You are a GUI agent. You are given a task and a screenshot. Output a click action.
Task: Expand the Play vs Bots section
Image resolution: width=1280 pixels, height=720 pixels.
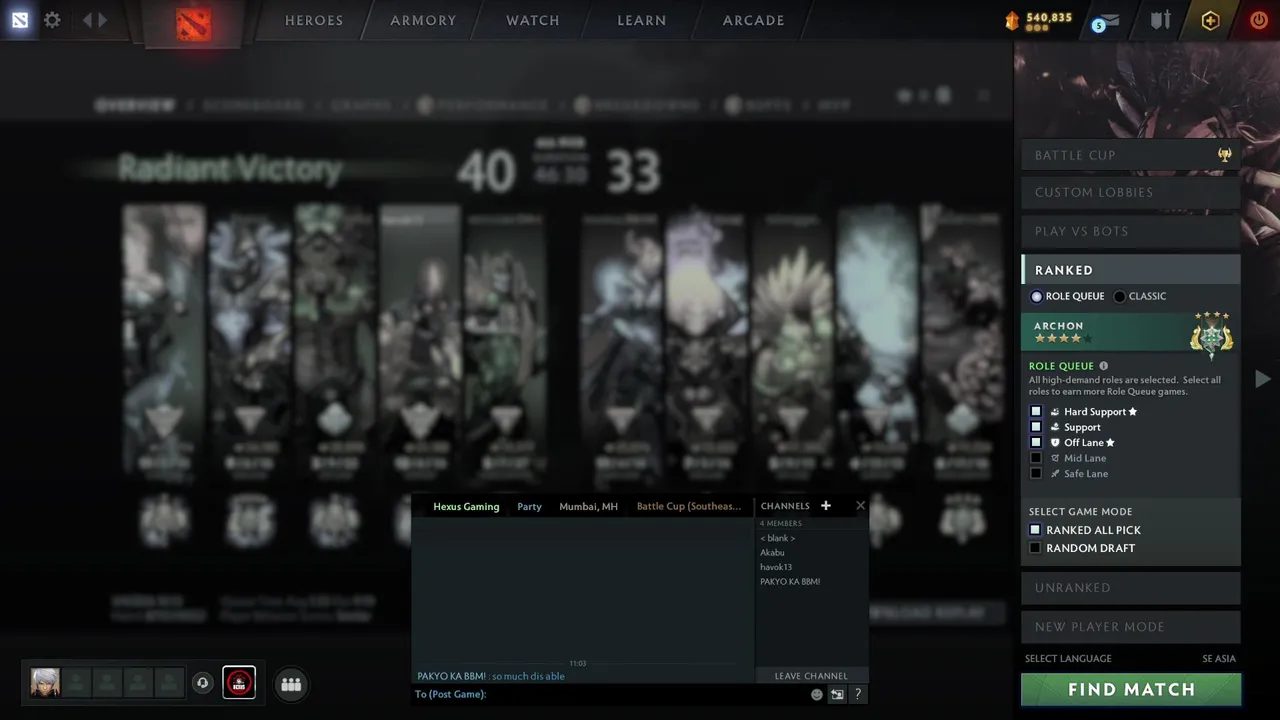[1130, 231]
